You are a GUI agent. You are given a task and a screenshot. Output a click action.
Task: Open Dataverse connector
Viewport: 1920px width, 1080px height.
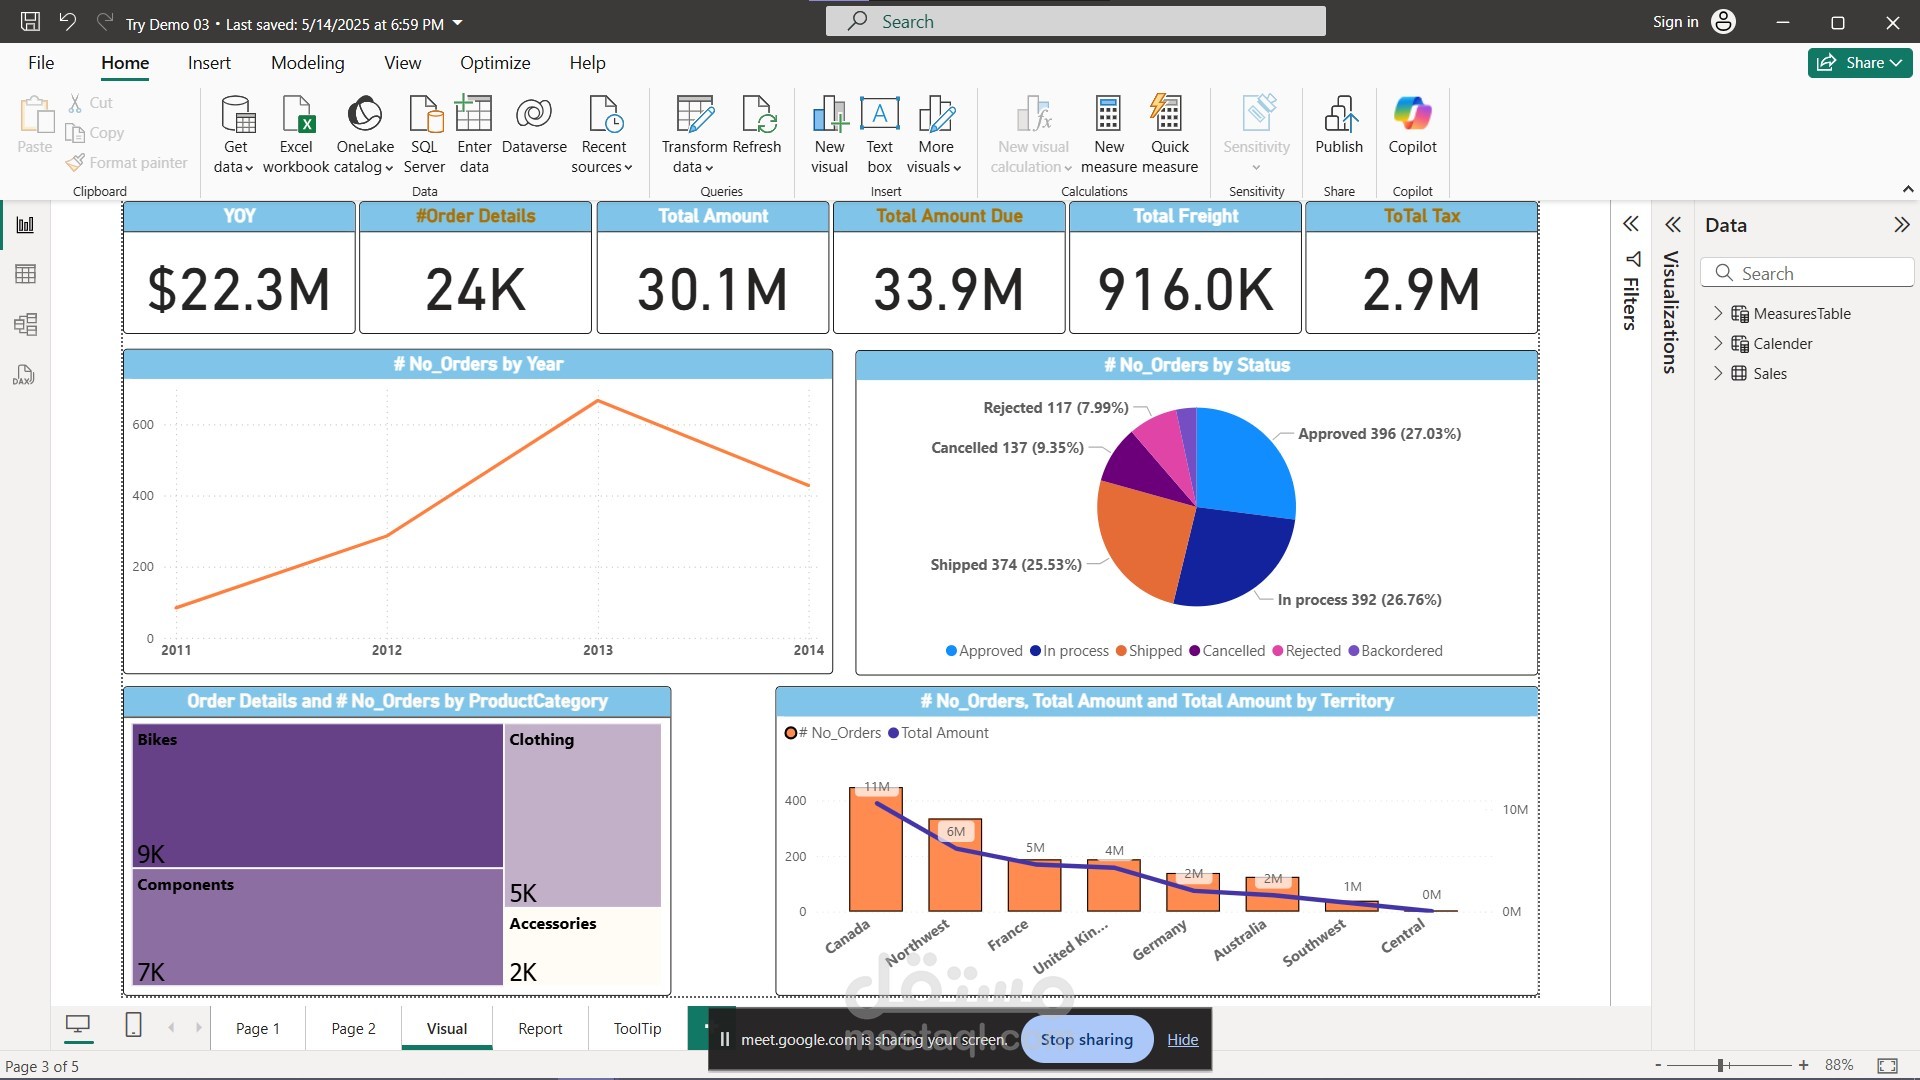point(534,125)
